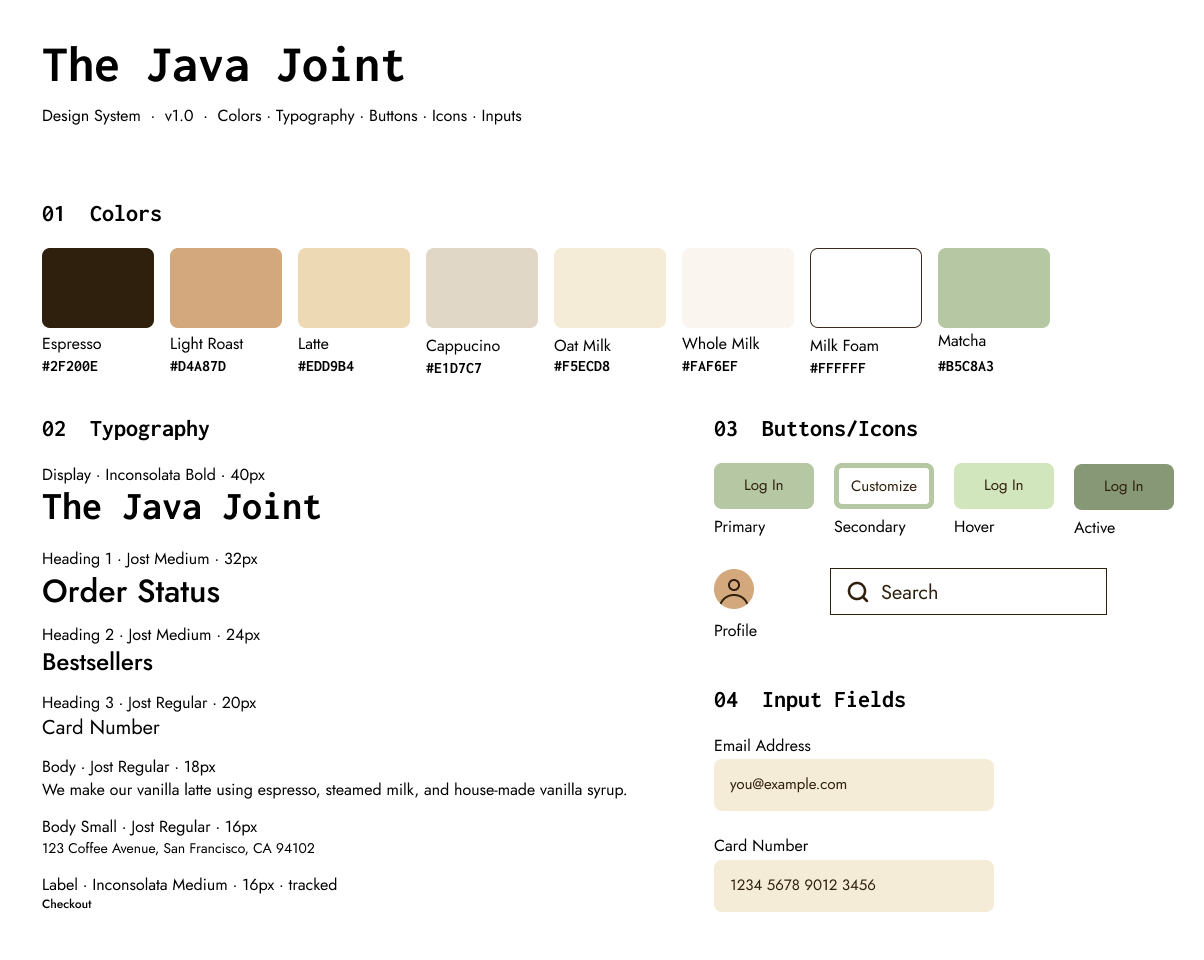Click the Customize secondary button
1204x960 pixels.
(x=883, y=485)
